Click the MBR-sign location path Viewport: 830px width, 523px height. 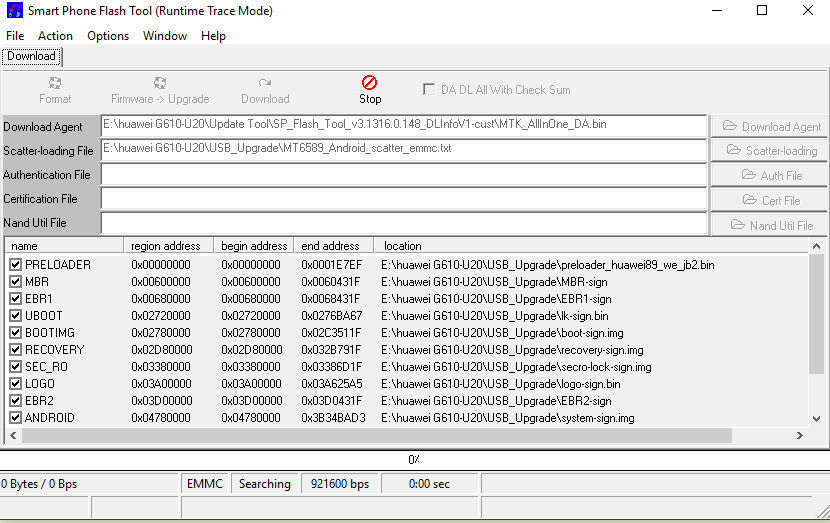coord(494,282)
